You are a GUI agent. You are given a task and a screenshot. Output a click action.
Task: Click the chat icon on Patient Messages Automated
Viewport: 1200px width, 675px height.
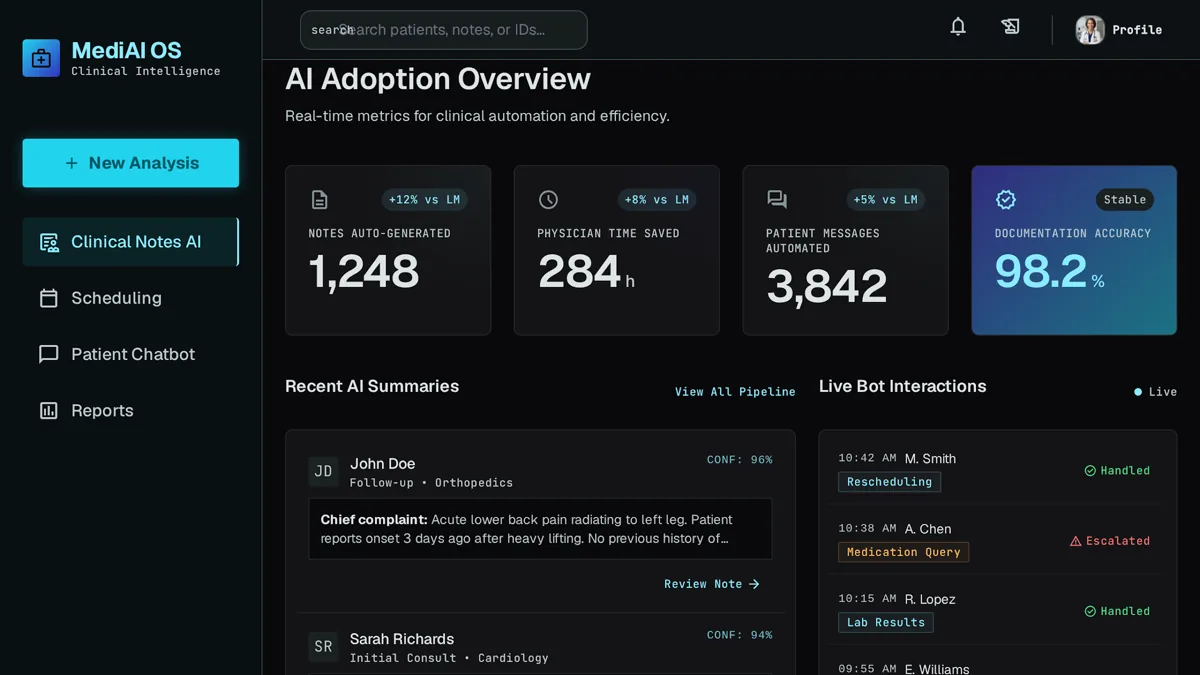tap(777, 200)
